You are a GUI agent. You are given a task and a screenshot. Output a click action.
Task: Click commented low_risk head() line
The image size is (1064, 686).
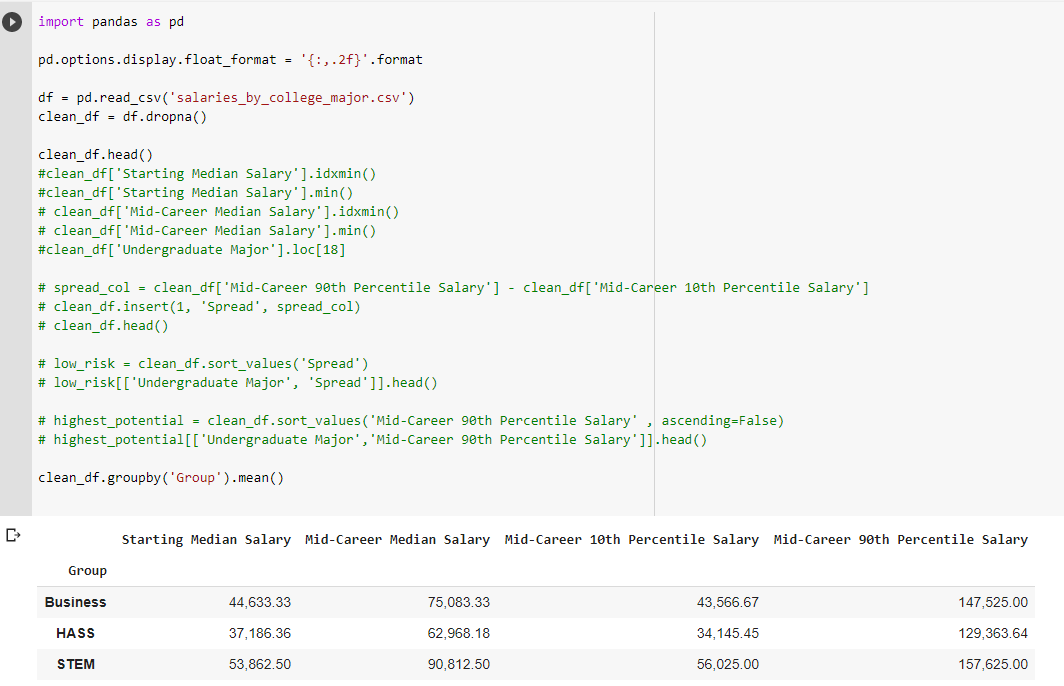[238, 383]
